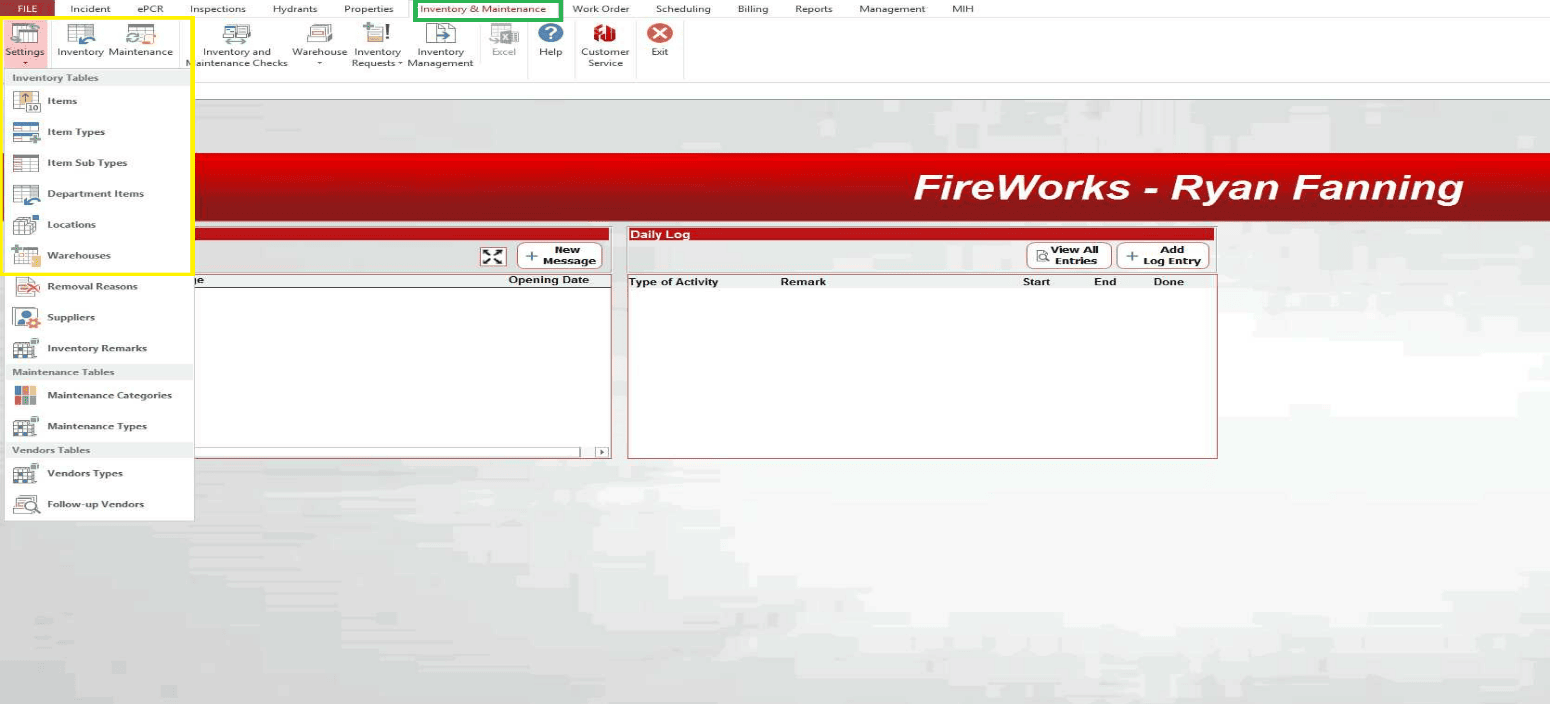Screen dimensions: 1550x704
Task: Click the Remark column header
Action: point(803,282)
